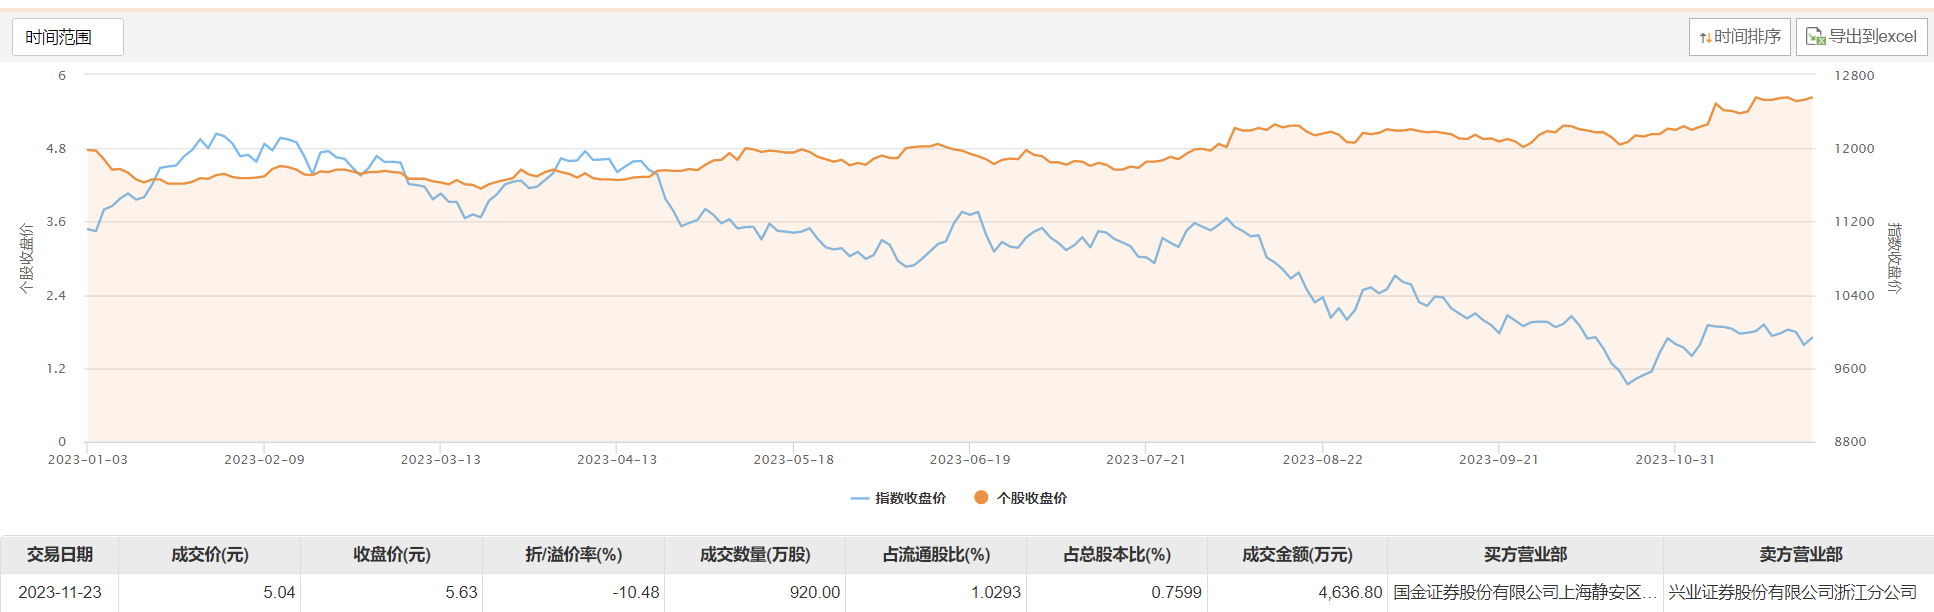The width and height of the screenshot is (1934, 612).
Task: Click buyer 国金证券股份有限公司上海静安区 cell
Action: pos(1525,592)
